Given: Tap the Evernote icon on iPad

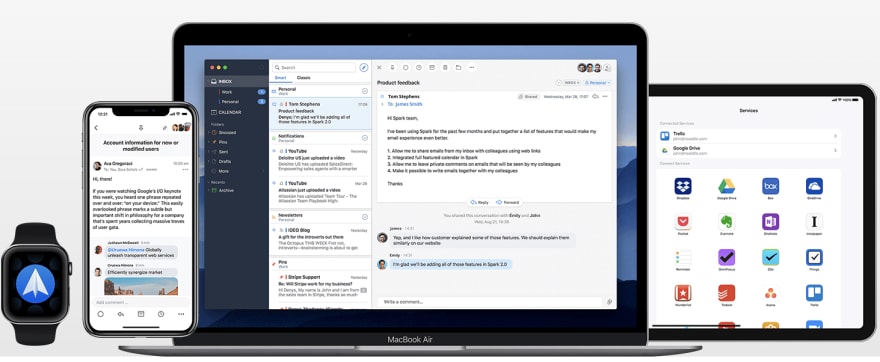Looking at the screenshot, I should click(727, 222).
